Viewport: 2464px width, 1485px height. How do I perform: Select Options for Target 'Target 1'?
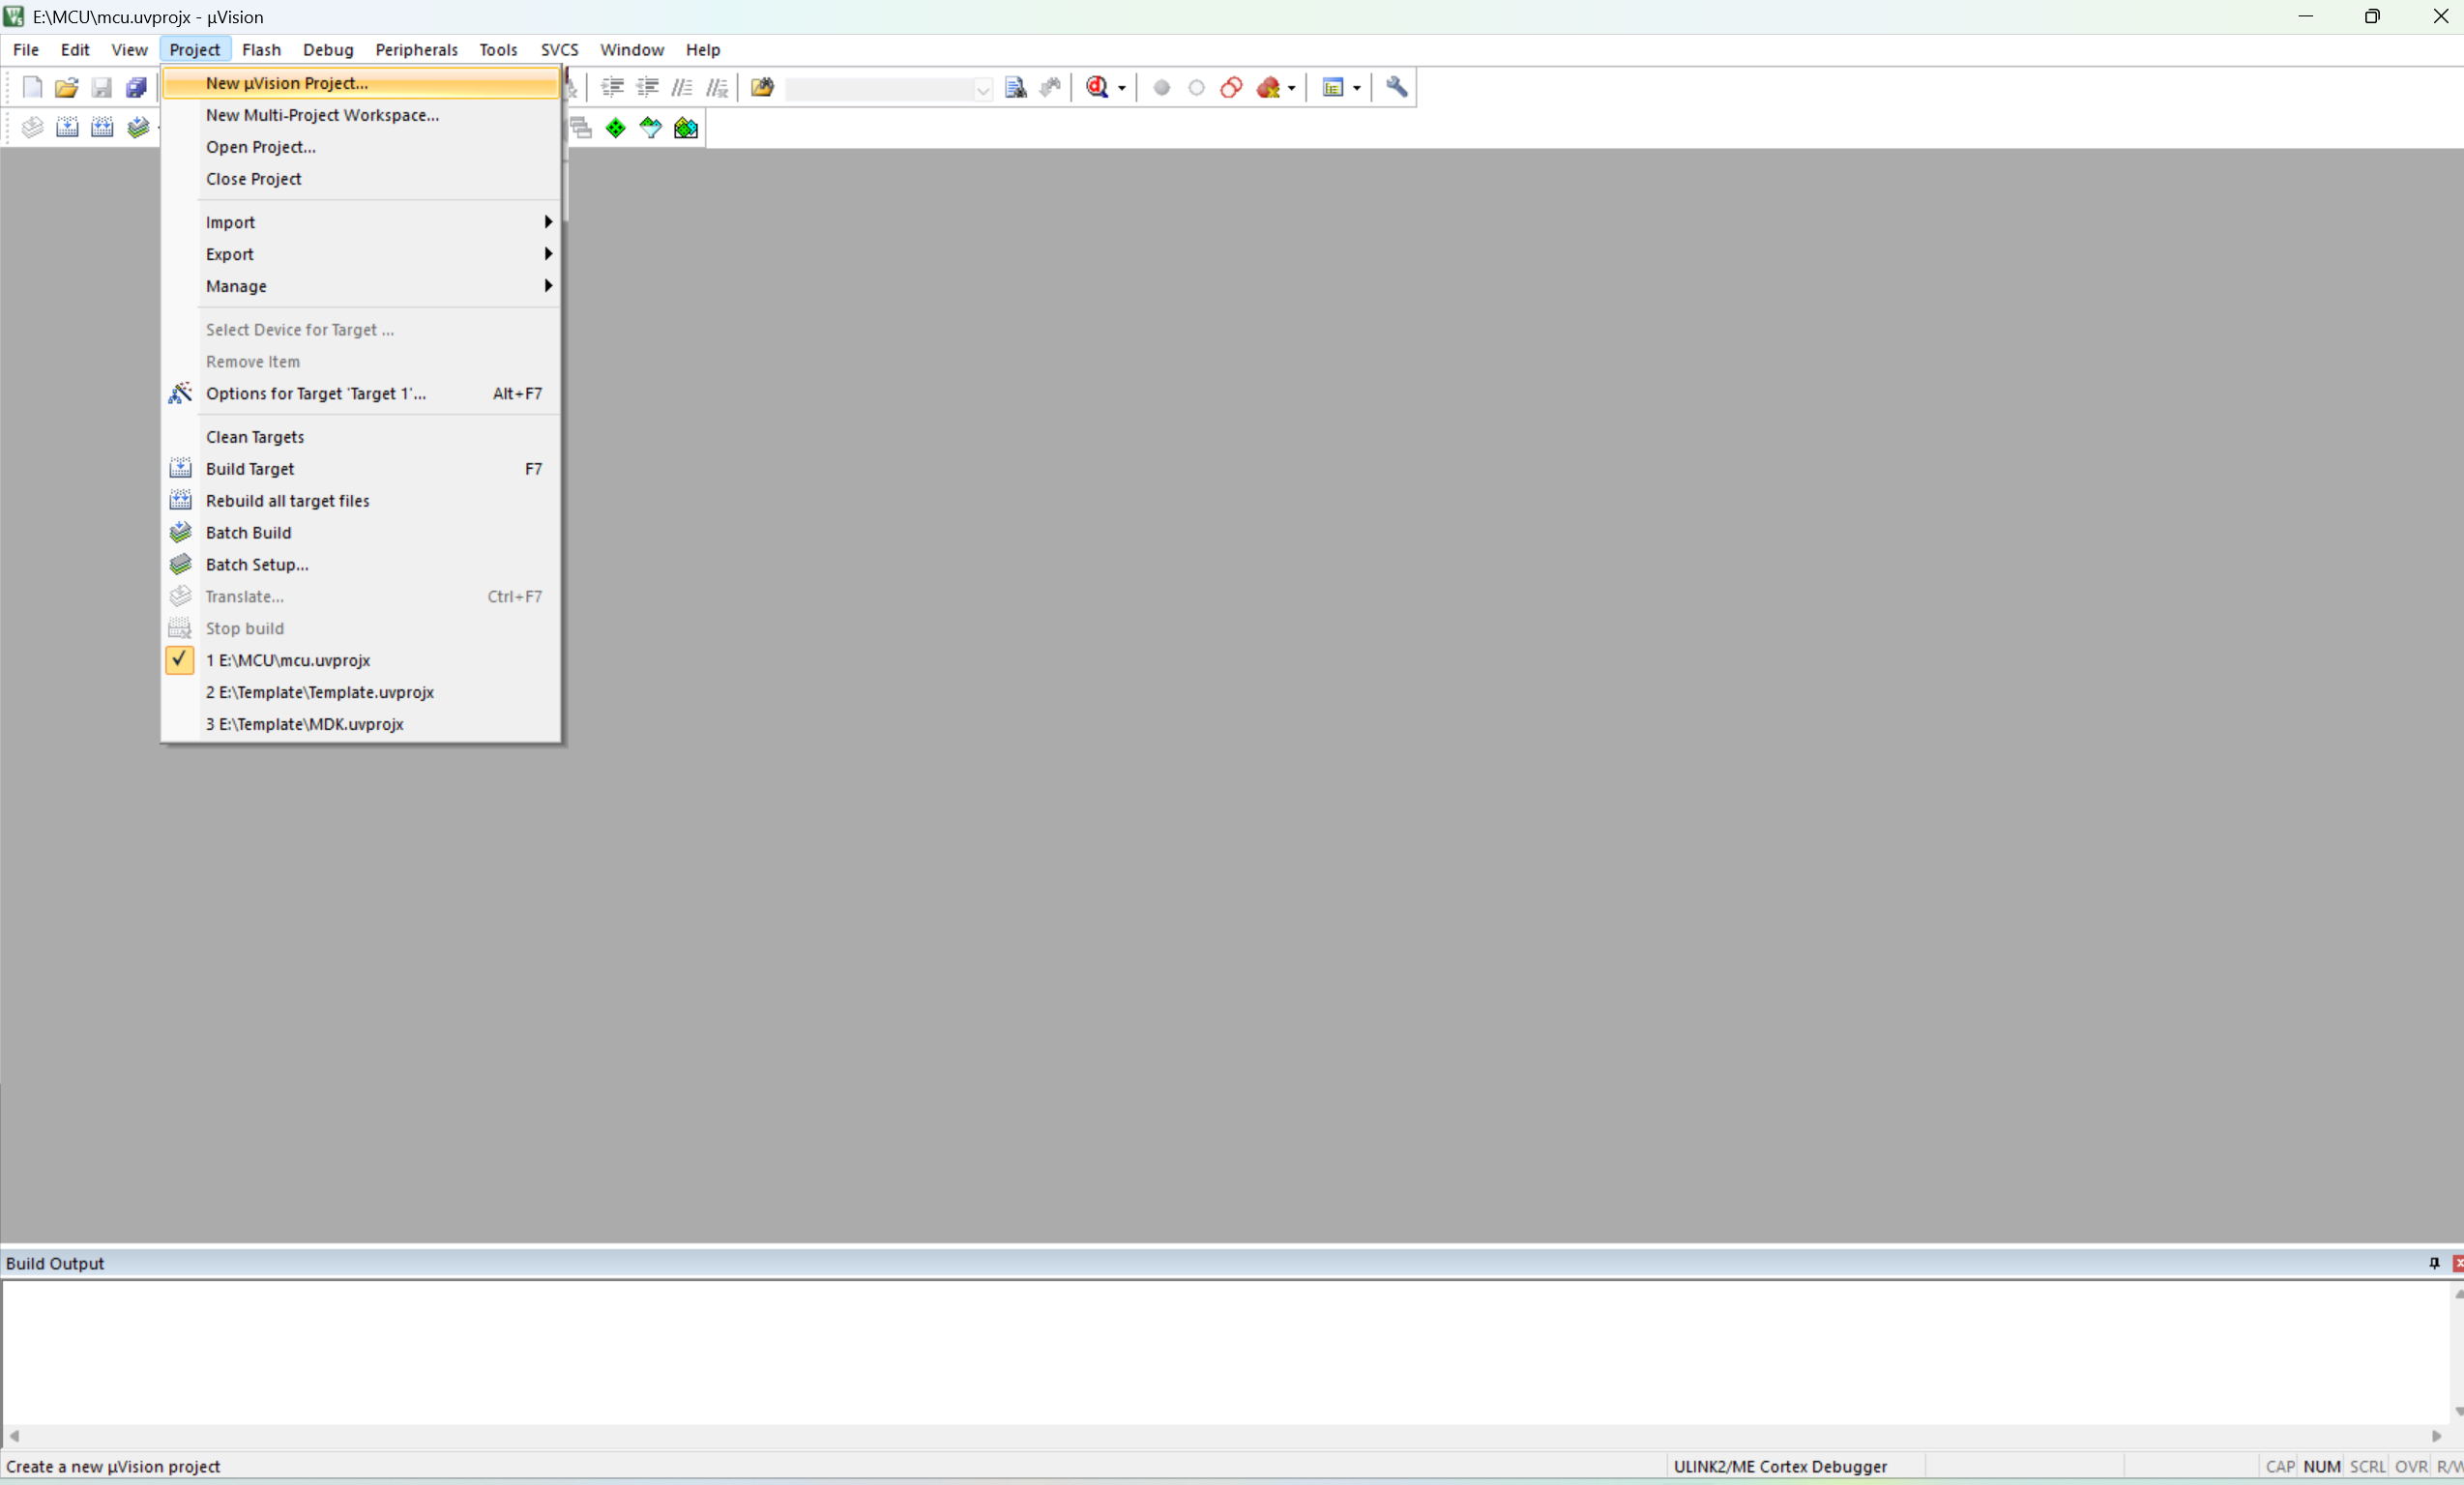pyautogui.click(x=316, y=394)
